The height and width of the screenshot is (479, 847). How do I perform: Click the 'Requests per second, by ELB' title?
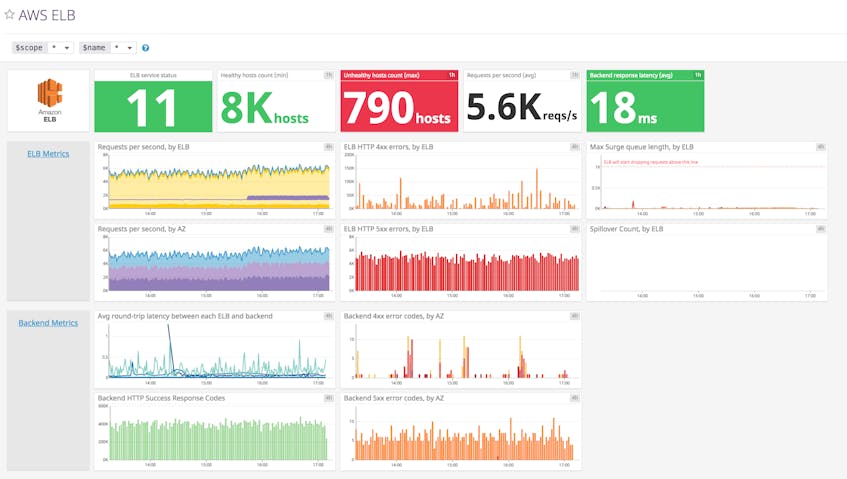(x=144, y=147)
